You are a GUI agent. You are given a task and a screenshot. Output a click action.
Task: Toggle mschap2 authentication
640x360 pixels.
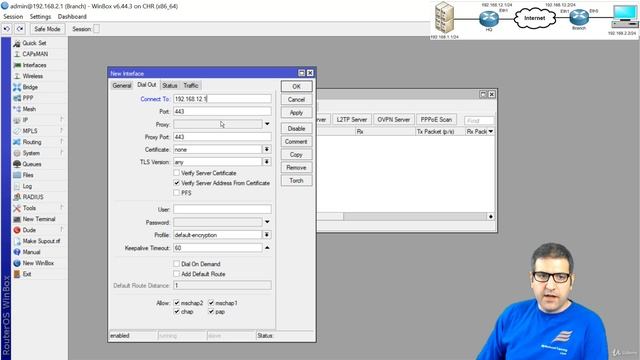[x=177, y=303]
